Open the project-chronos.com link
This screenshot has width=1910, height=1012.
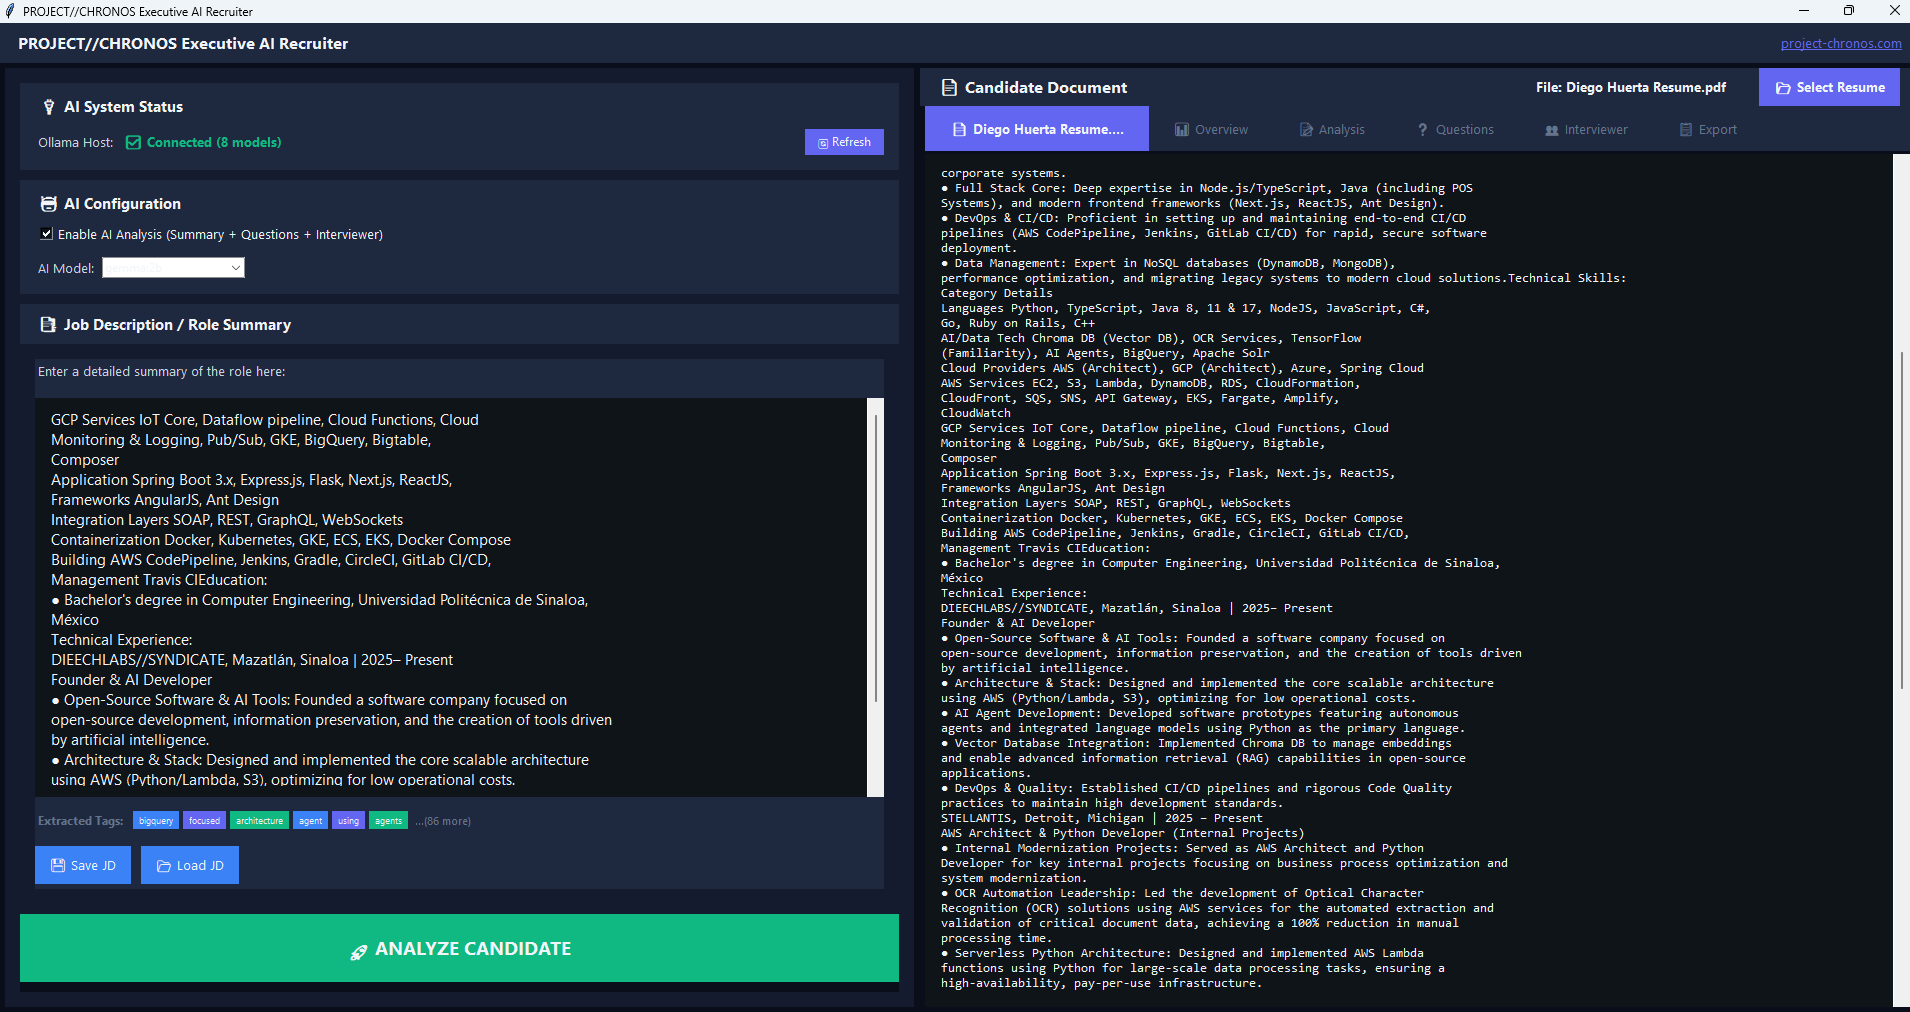(x=1839, y=43)
